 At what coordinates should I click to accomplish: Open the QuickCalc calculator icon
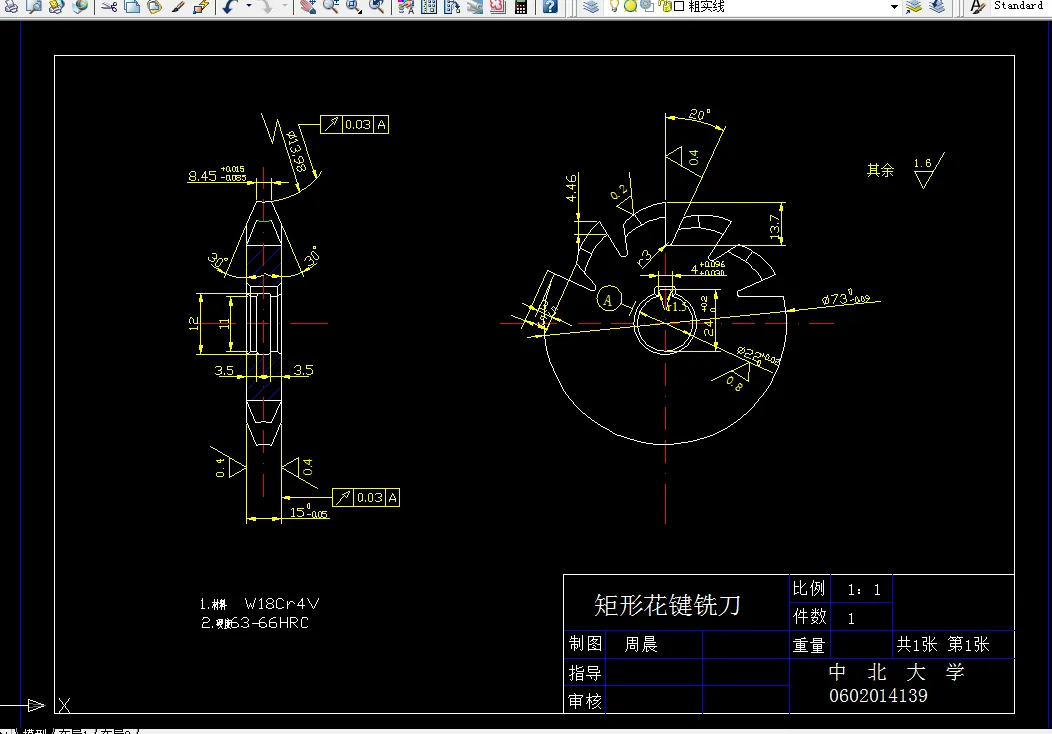click(521, 7)
